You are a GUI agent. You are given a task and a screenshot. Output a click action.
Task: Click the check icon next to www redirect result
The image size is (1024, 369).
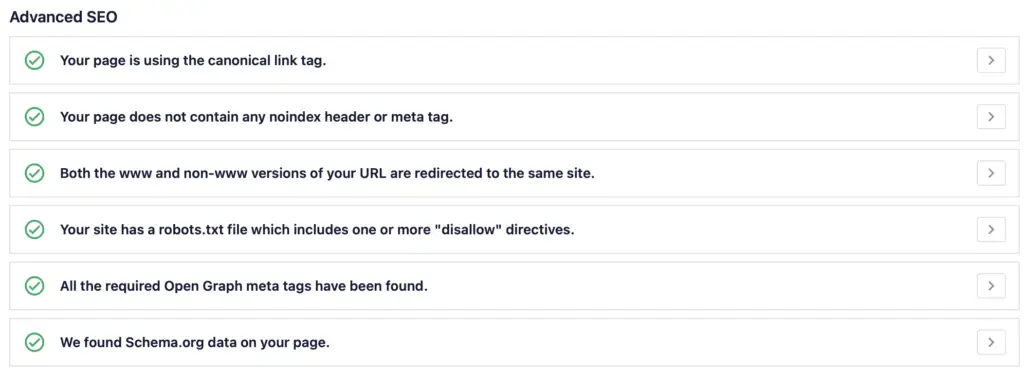tap(34, 174)
